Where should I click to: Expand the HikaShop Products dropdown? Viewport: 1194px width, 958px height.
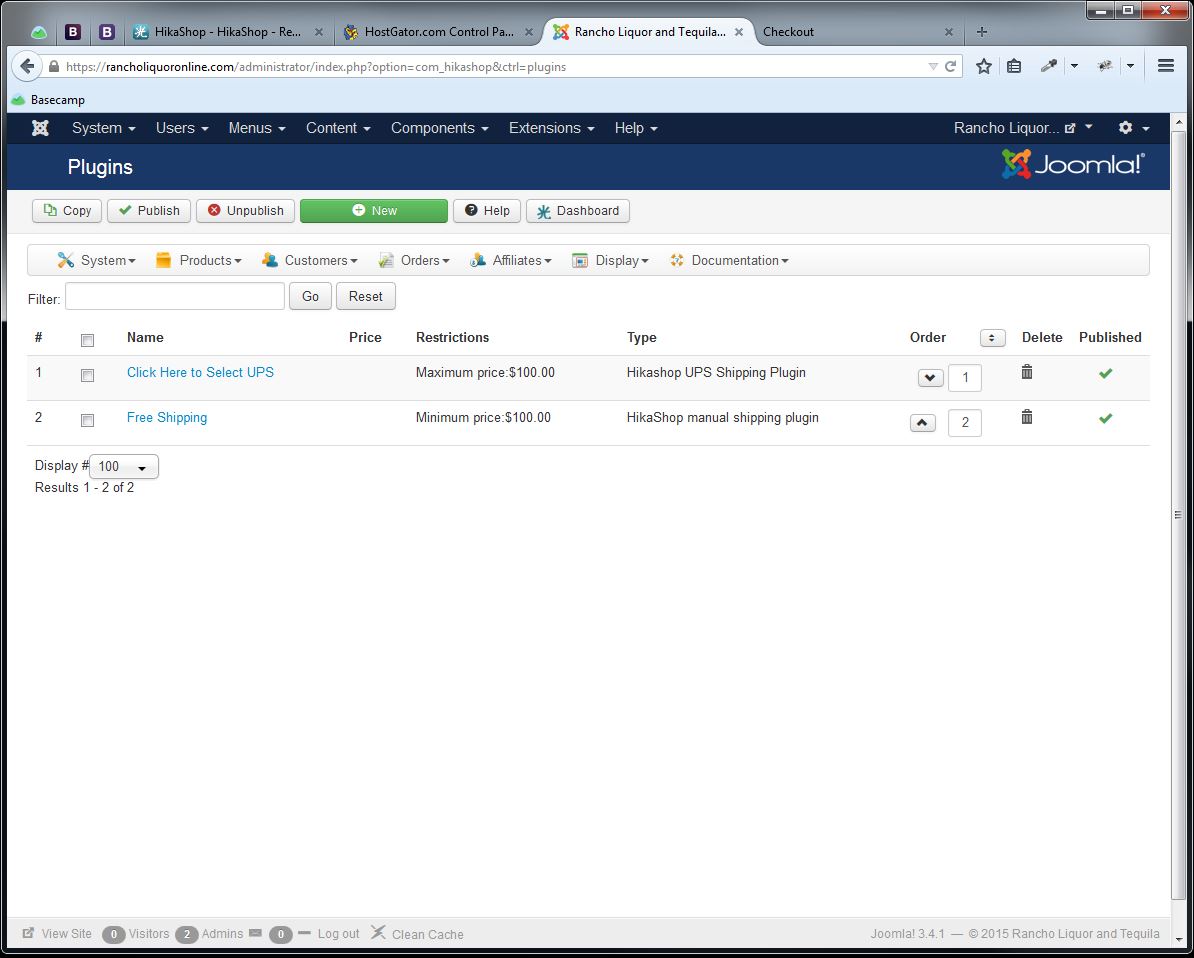pyautogui.click(x=198, y=260)
